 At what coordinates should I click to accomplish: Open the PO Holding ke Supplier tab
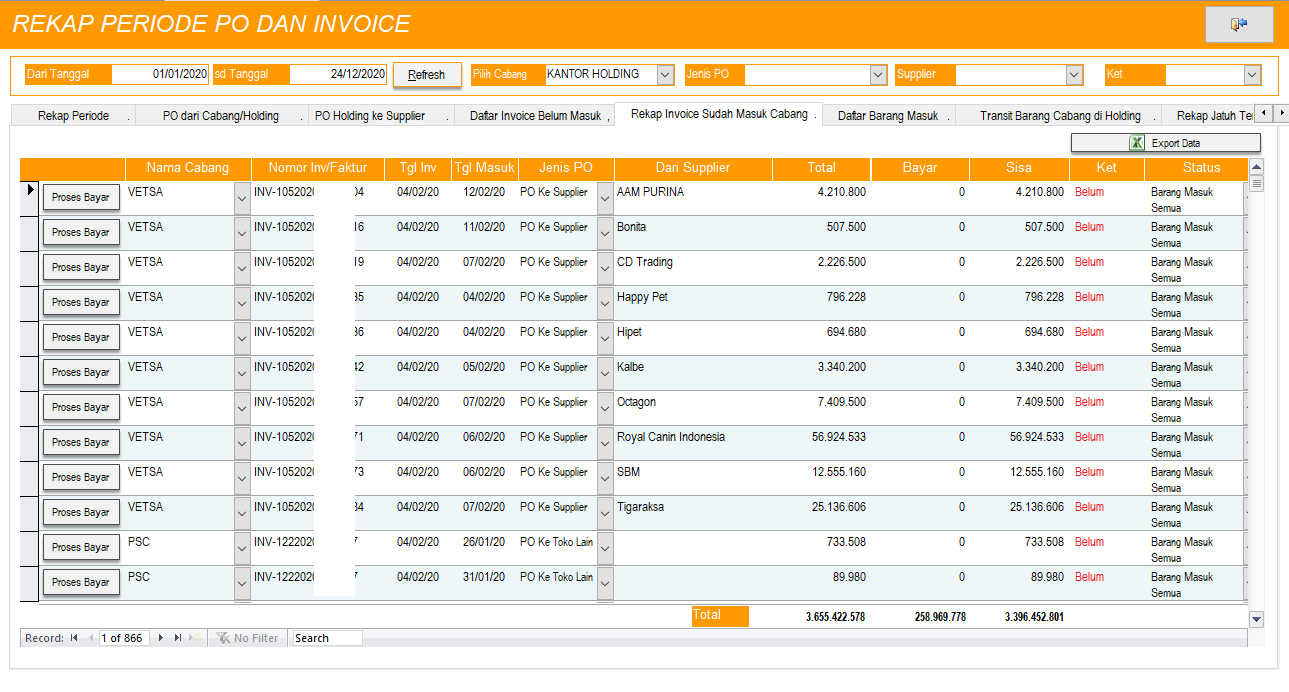coord(370,116)
